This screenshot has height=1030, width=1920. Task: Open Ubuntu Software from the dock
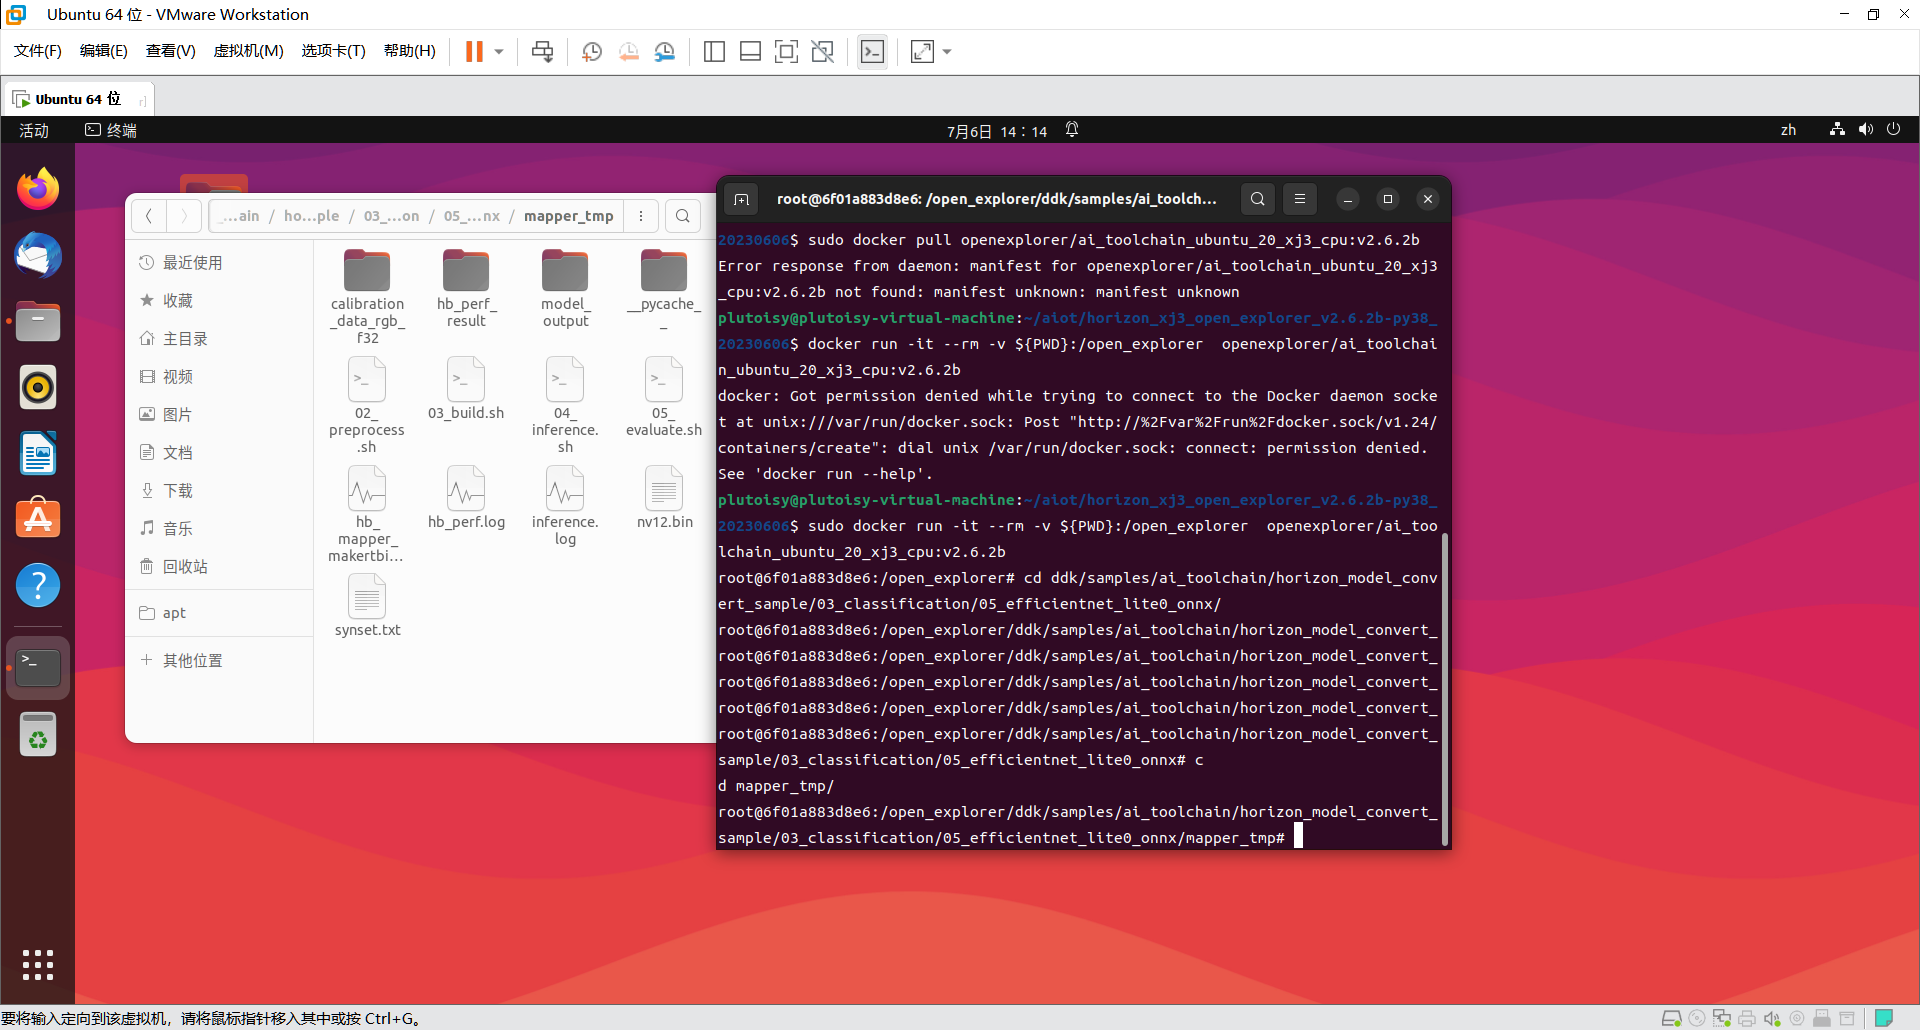(38, 519)
